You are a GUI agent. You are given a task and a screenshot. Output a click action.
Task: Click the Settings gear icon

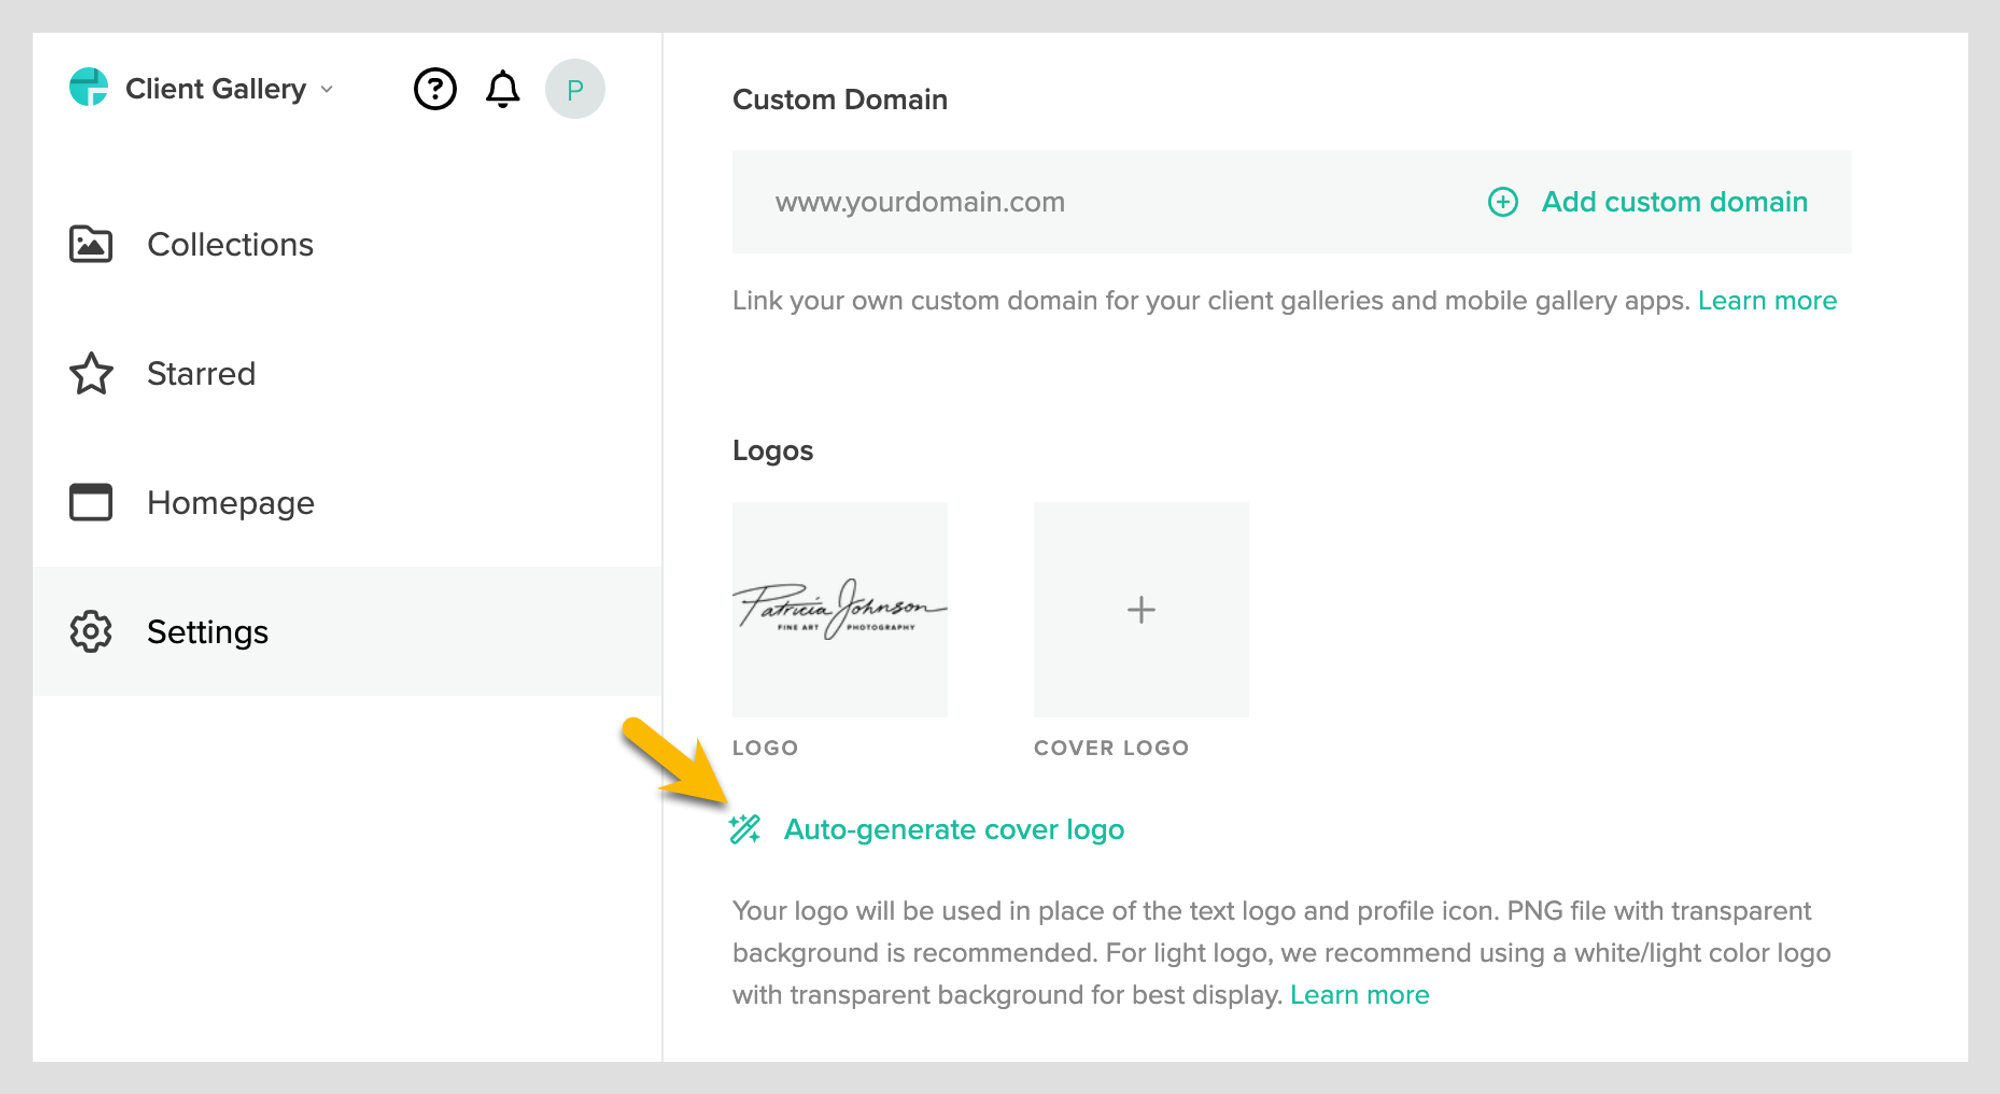pos(91,631)
